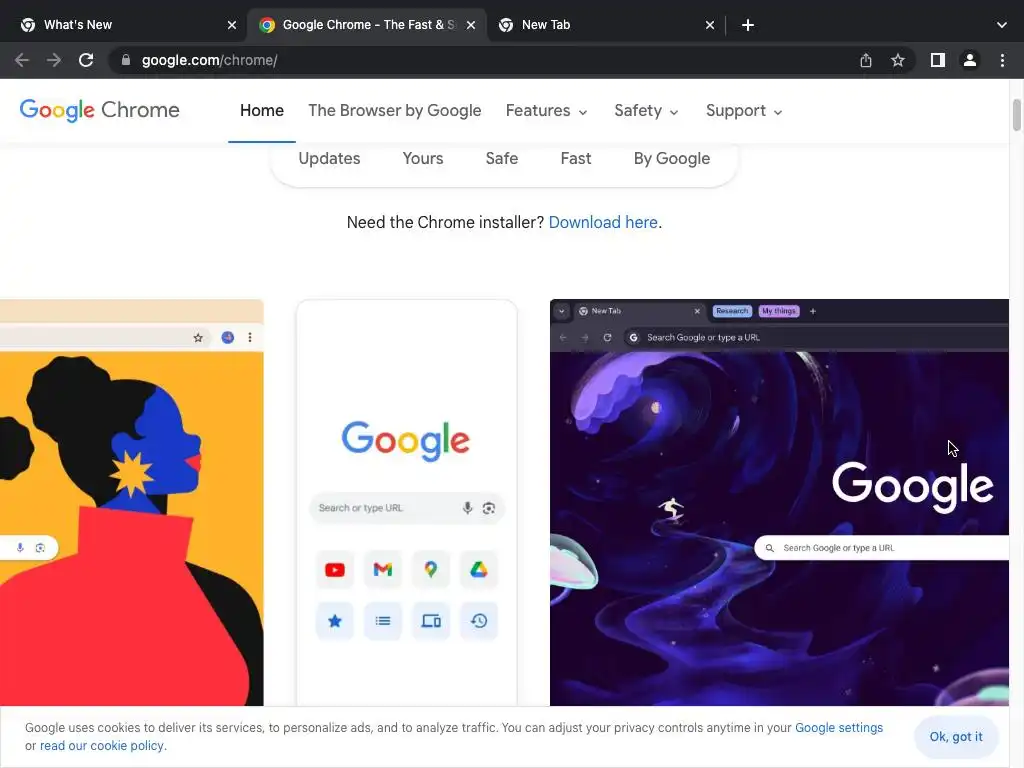Click the Search or type URL field

(406, 508)
